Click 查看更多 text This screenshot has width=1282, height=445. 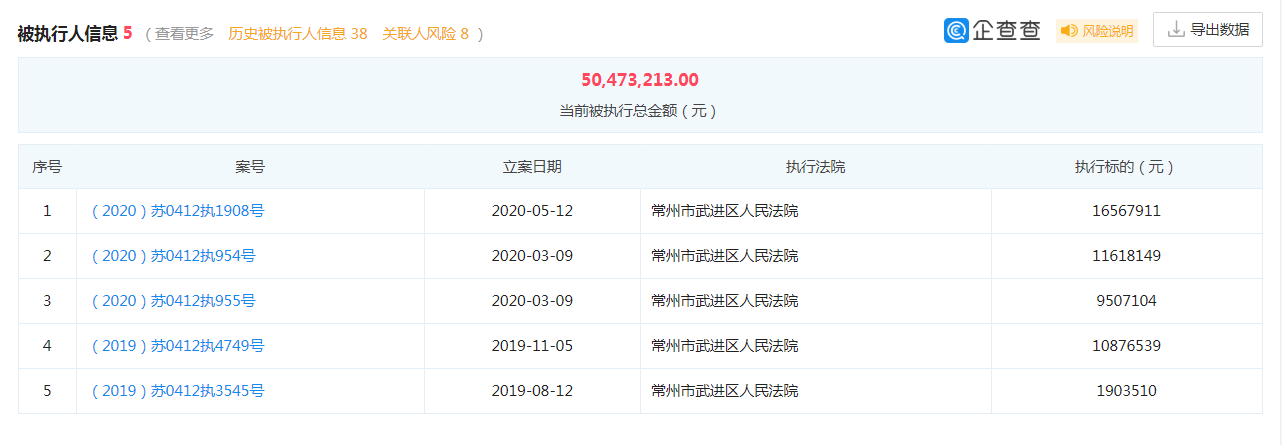tap(184, 33)
